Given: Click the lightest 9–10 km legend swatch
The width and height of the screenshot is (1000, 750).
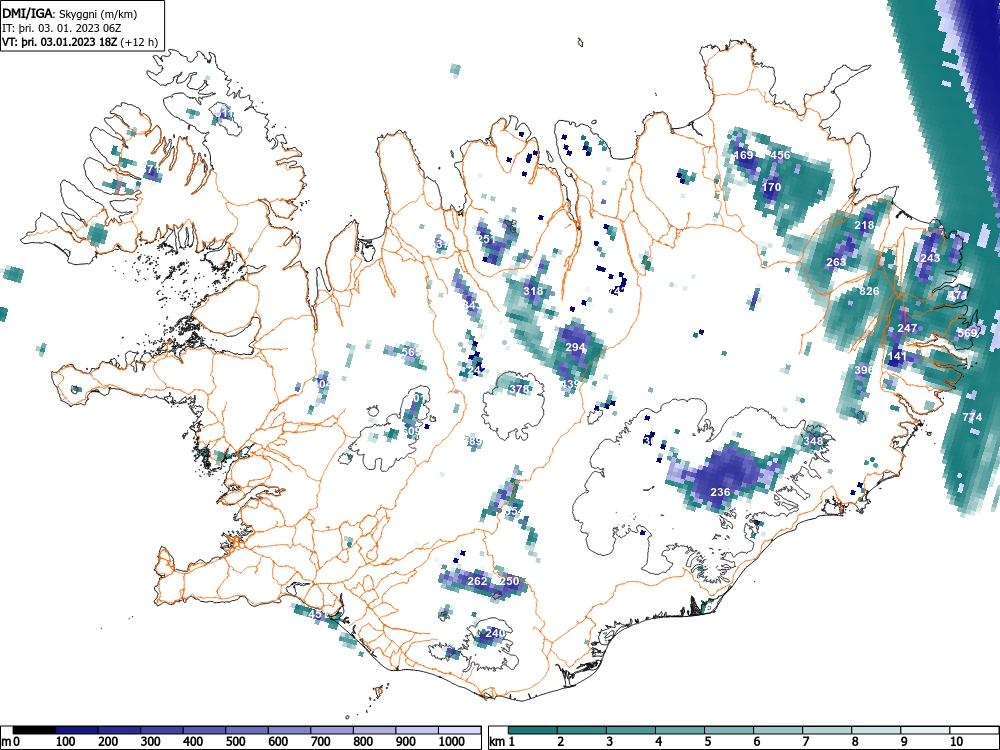Looking at the screenshot, I should [x=925, y=730].
